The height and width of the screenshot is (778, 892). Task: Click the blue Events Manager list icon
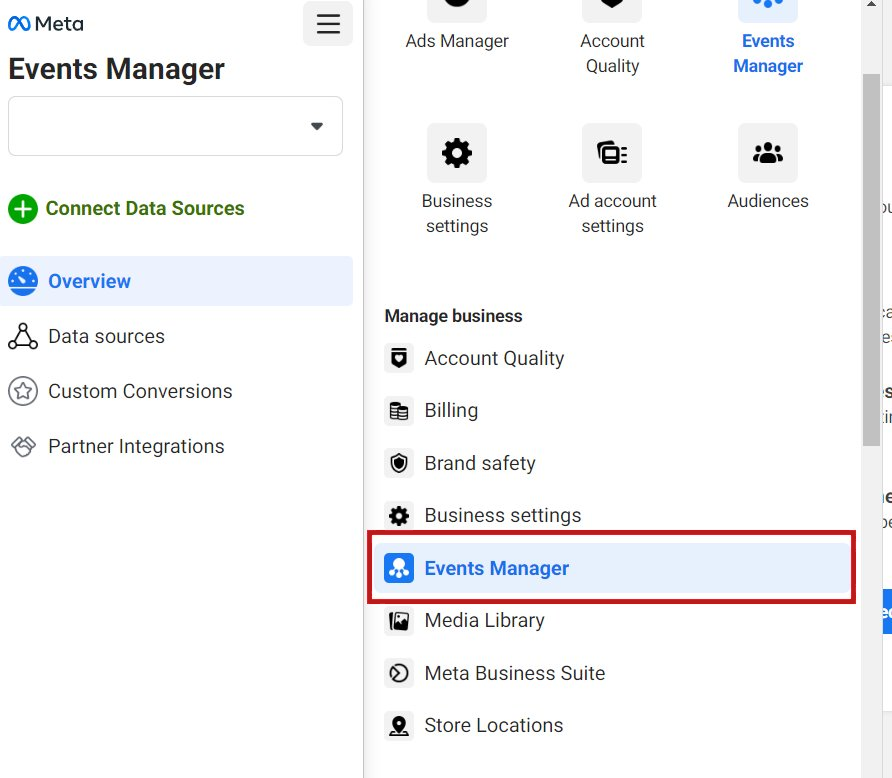[x=399, y=568]
